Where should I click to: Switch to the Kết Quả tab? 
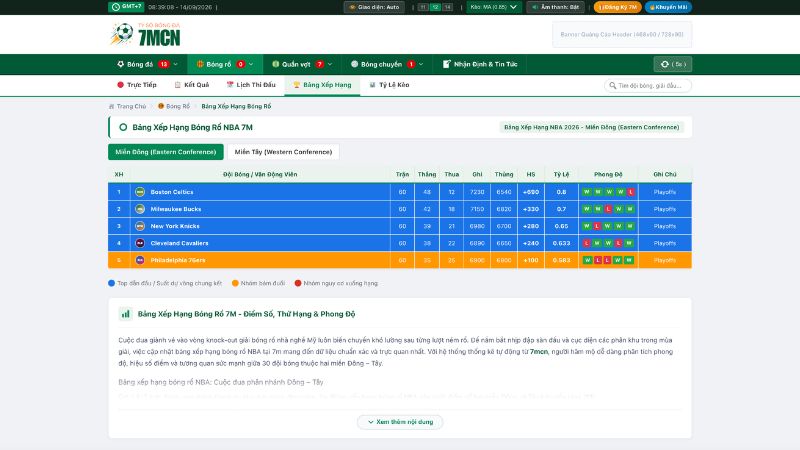click(192, 85)
